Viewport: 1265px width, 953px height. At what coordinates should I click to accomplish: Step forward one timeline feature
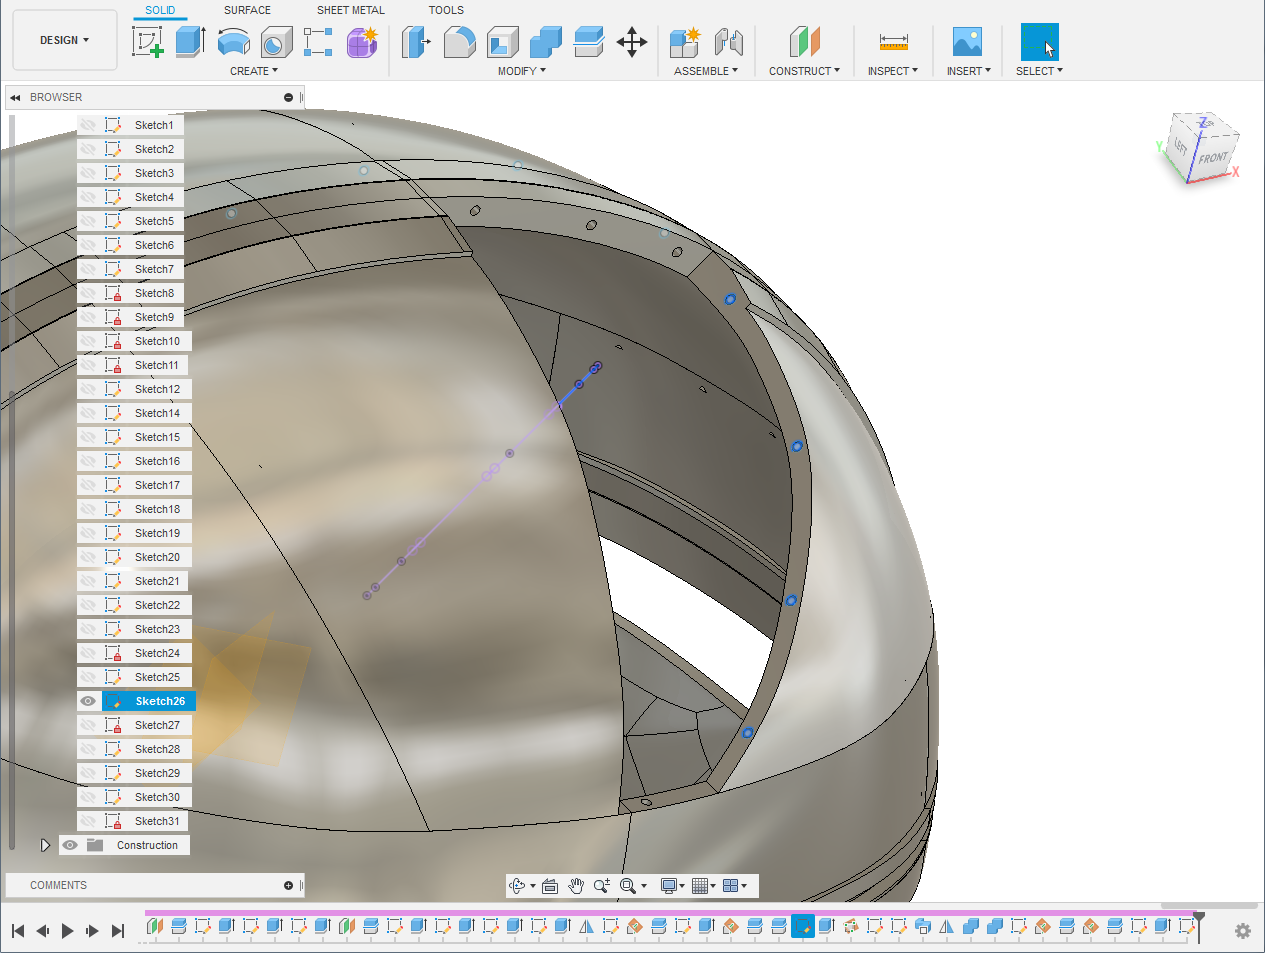coord(92,931)
